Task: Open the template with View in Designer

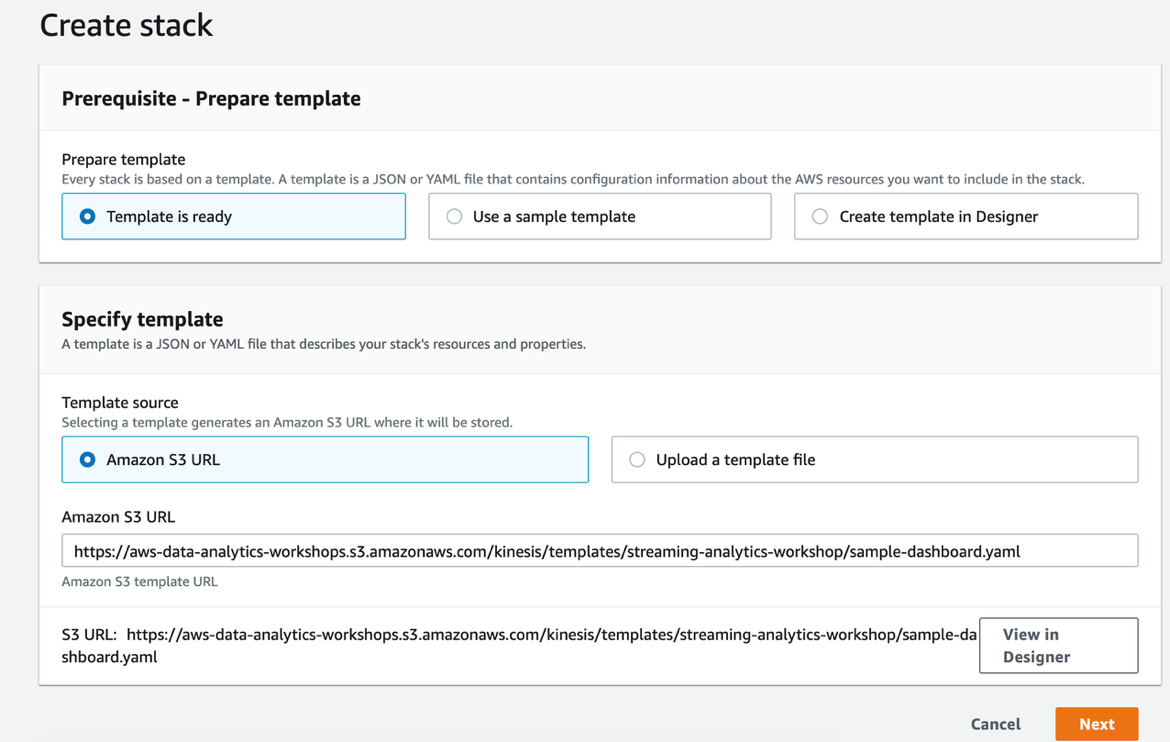Action: pos(1059,646)
